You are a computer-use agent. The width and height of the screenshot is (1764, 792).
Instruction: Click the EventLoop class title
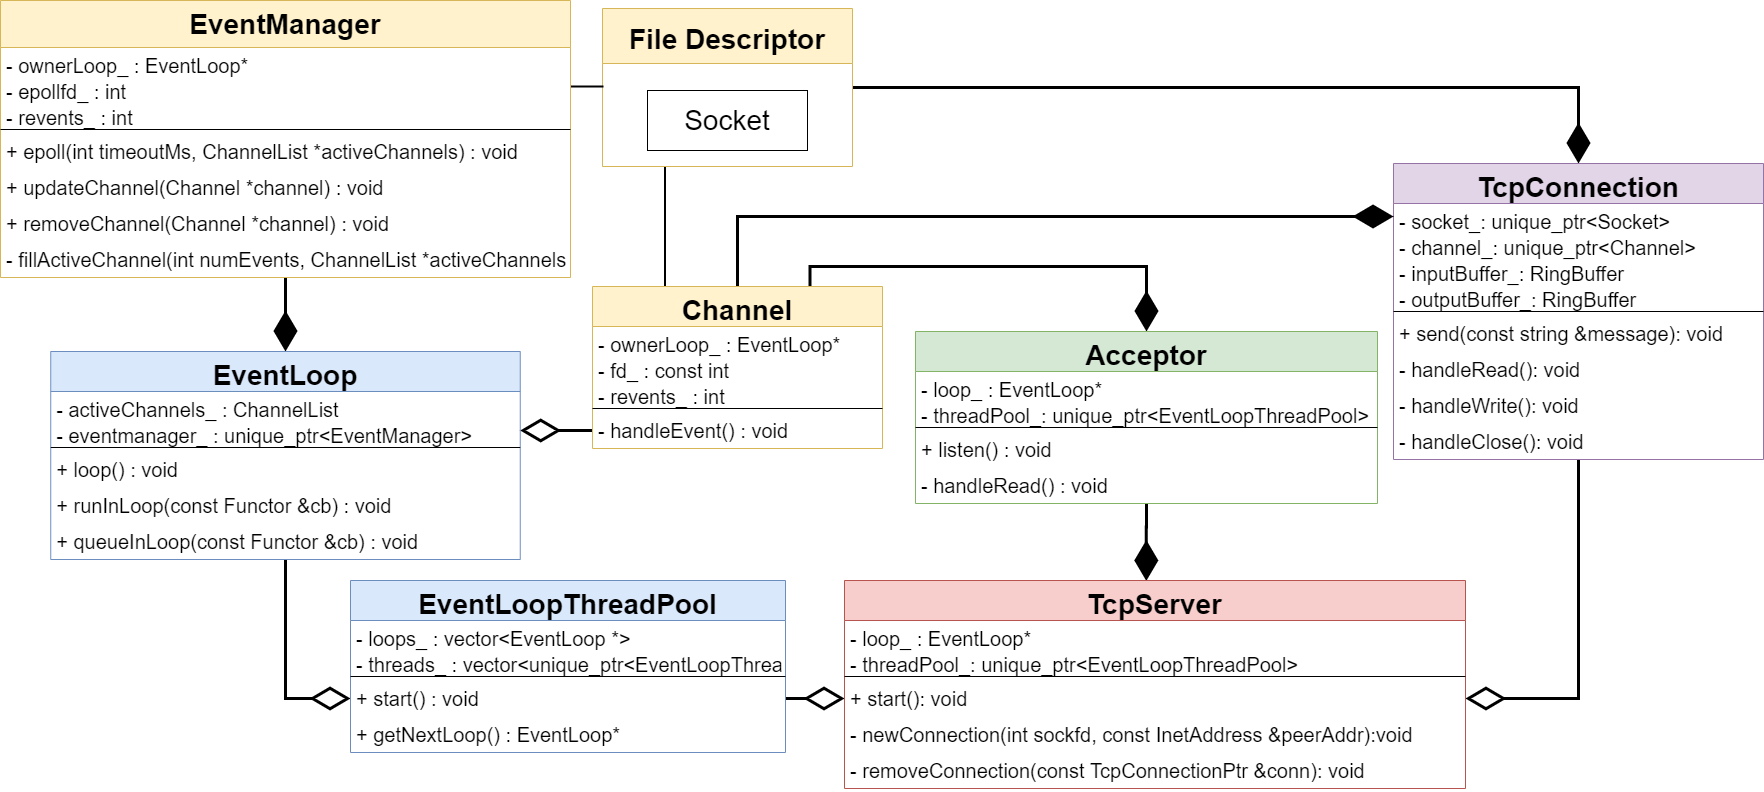pyautogui.click(x=285, y=376)
